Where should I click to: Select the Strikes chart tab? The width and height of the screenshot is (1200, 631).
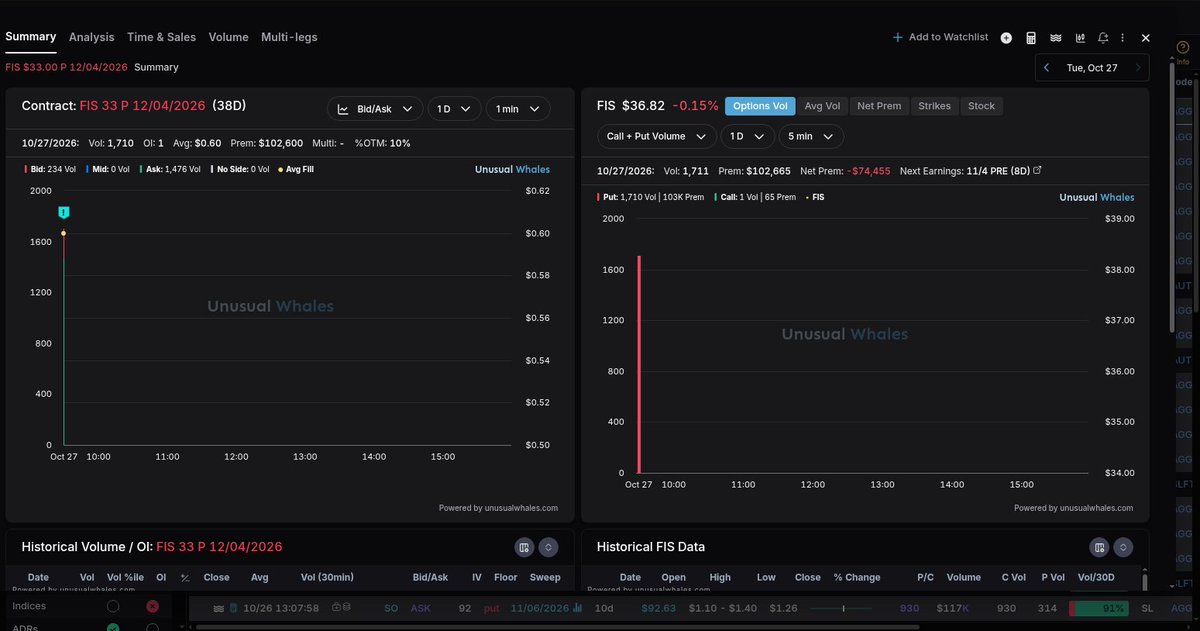click(935, 106)
